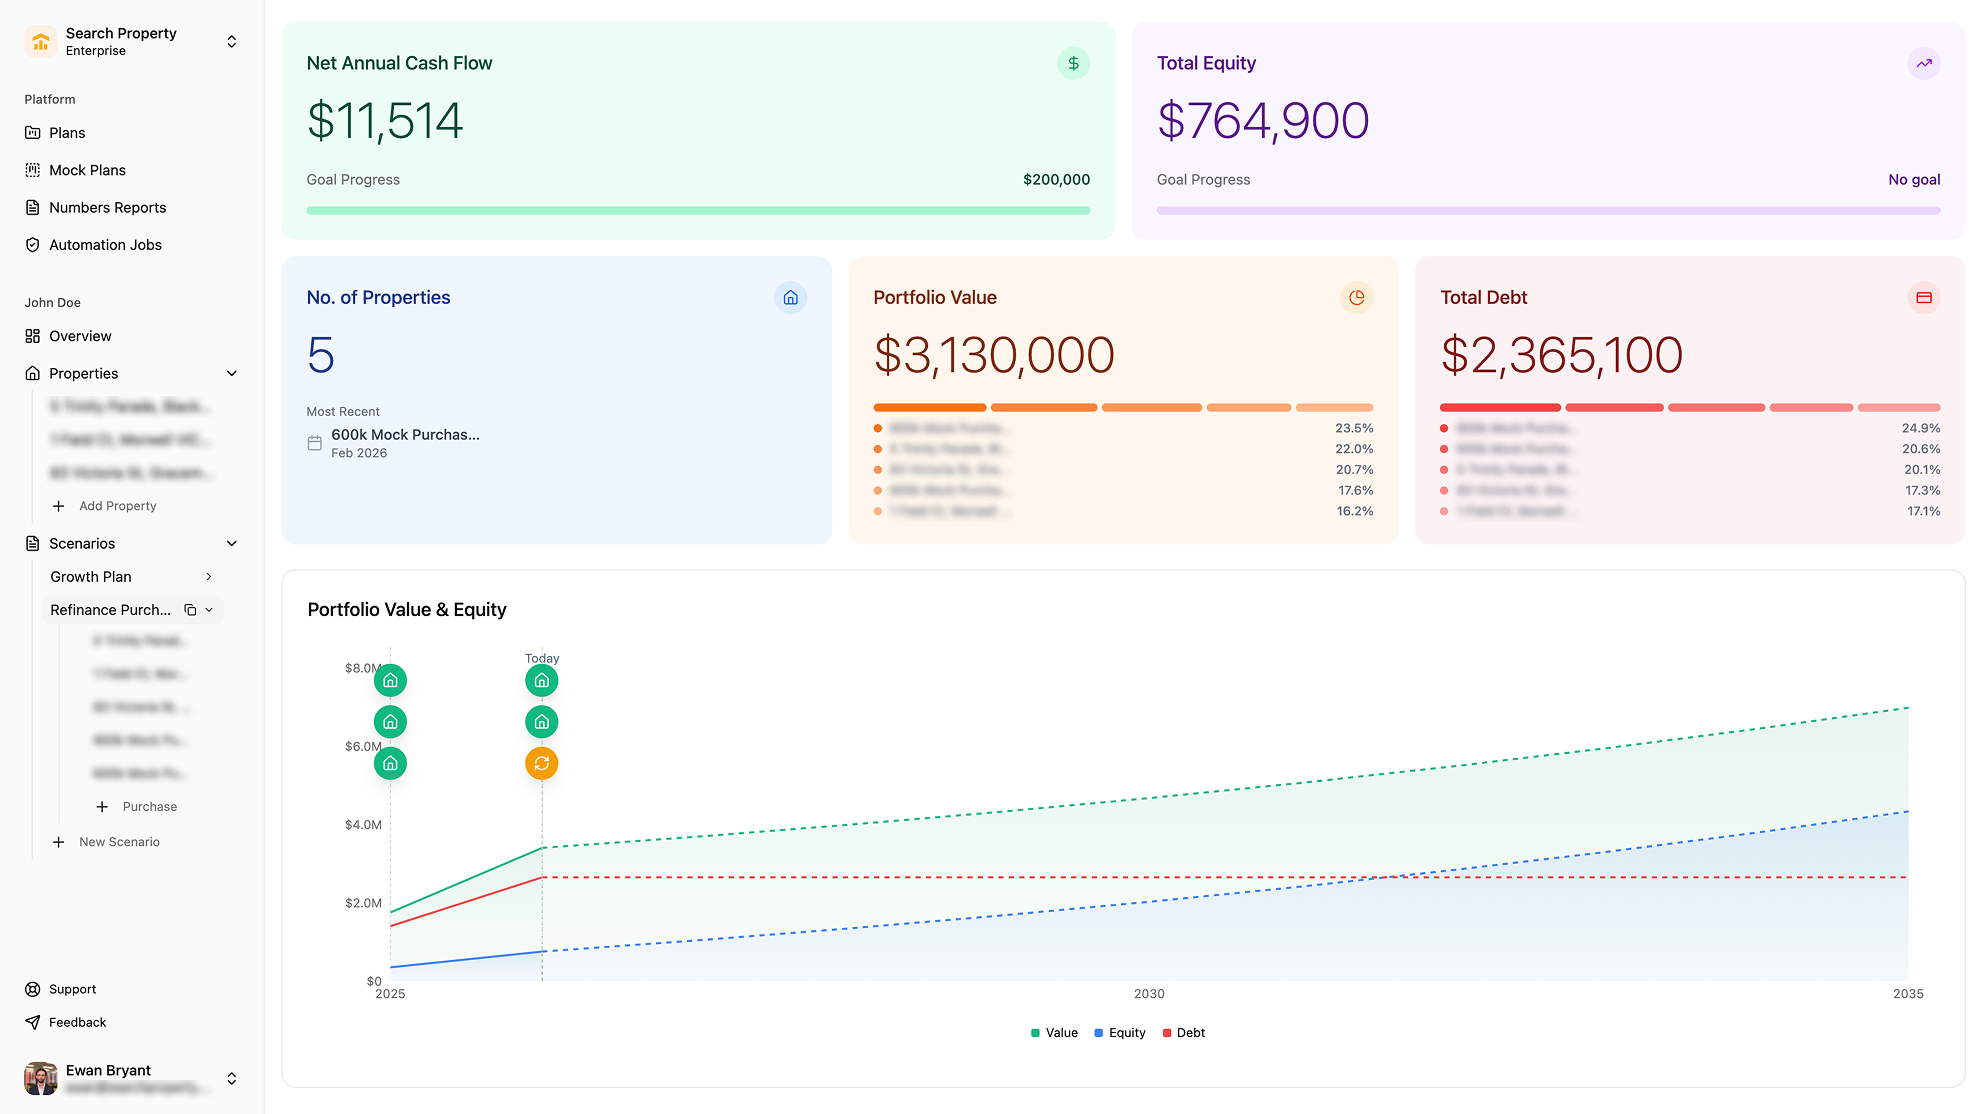Viewport: 1982px width, 1114px height.
Task: Click the duplicate icon next to Refinance Purch
Action: 191,609
